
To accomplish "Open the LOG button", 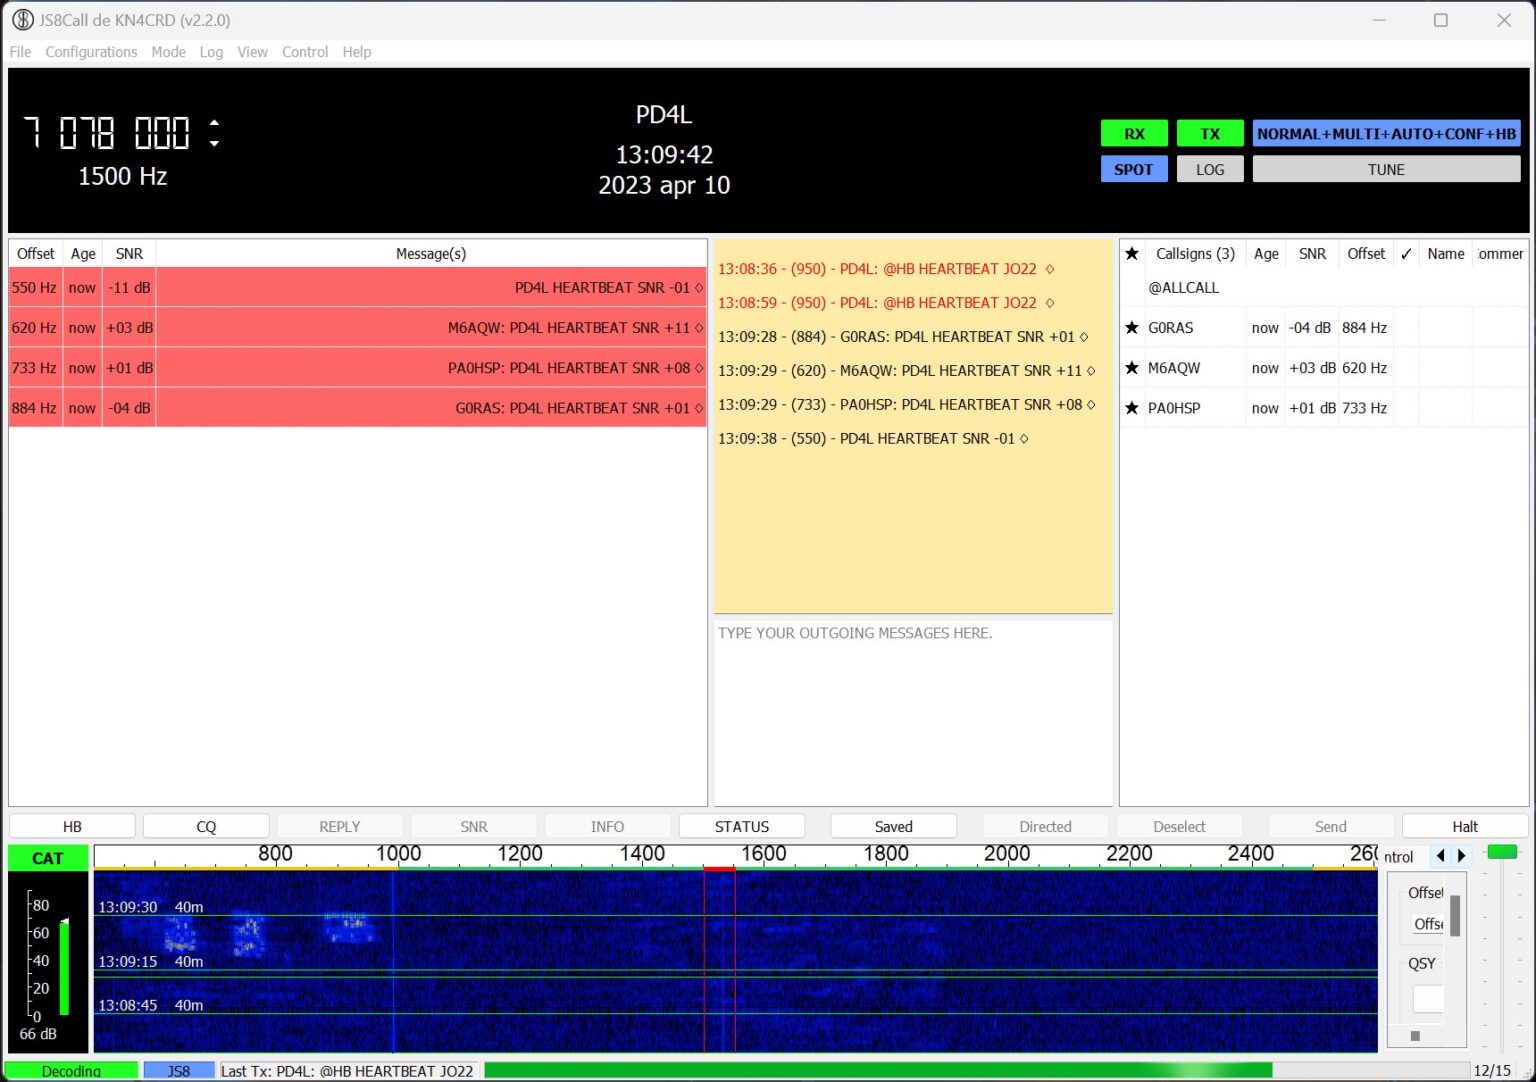I will tap(1209, 169).
